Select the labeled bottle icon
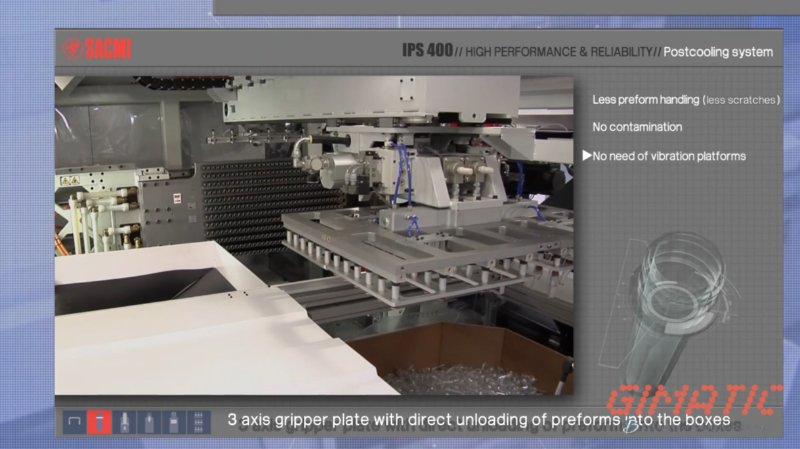The width and height of the screenshot is (800, 449). (174, 422)
